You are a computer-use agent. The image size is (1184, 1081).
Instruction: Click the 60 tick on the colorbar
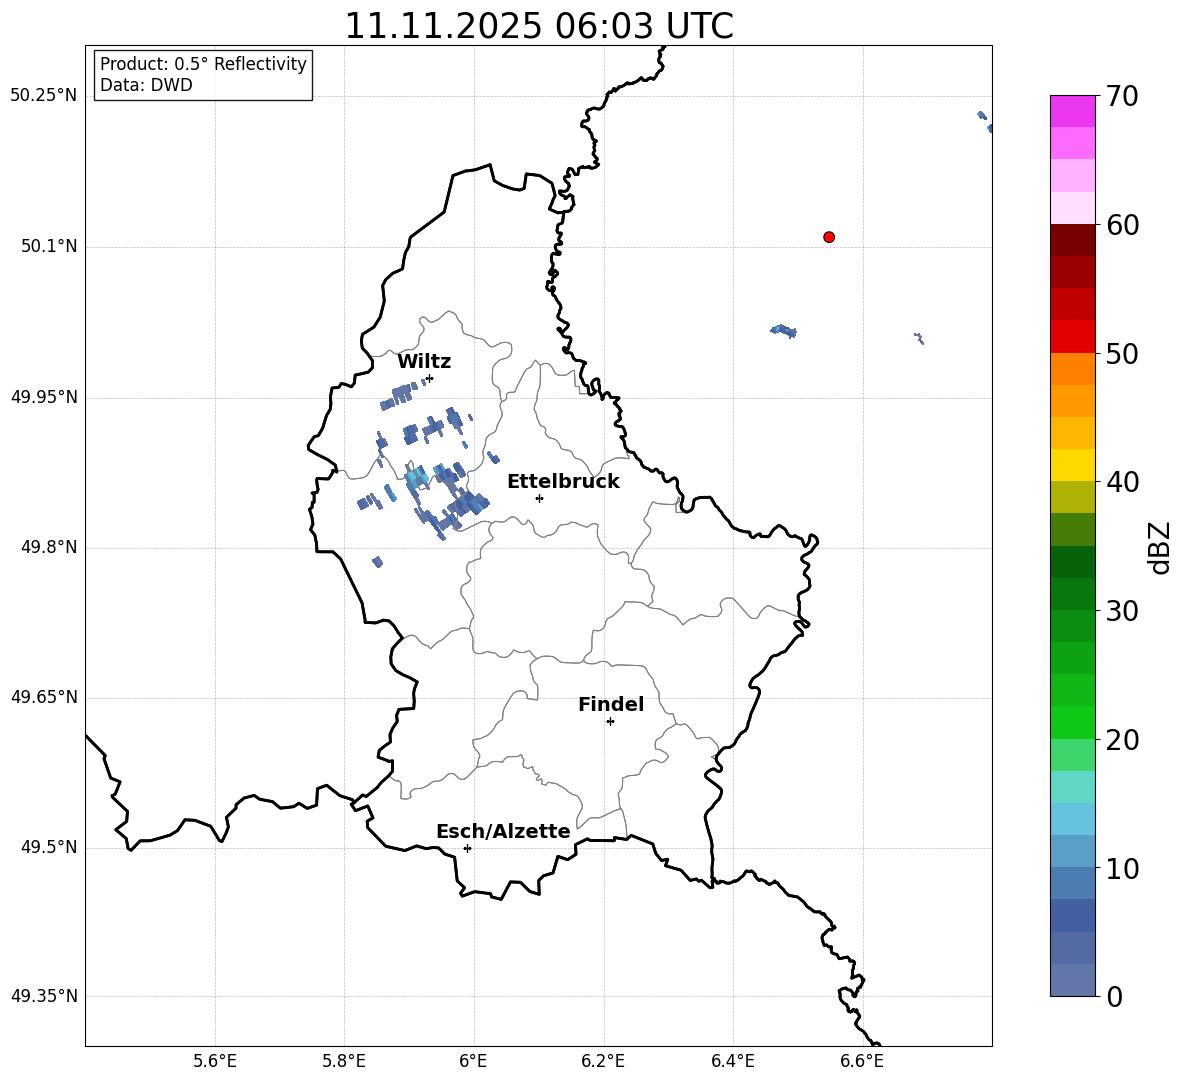pos(1122,225)
